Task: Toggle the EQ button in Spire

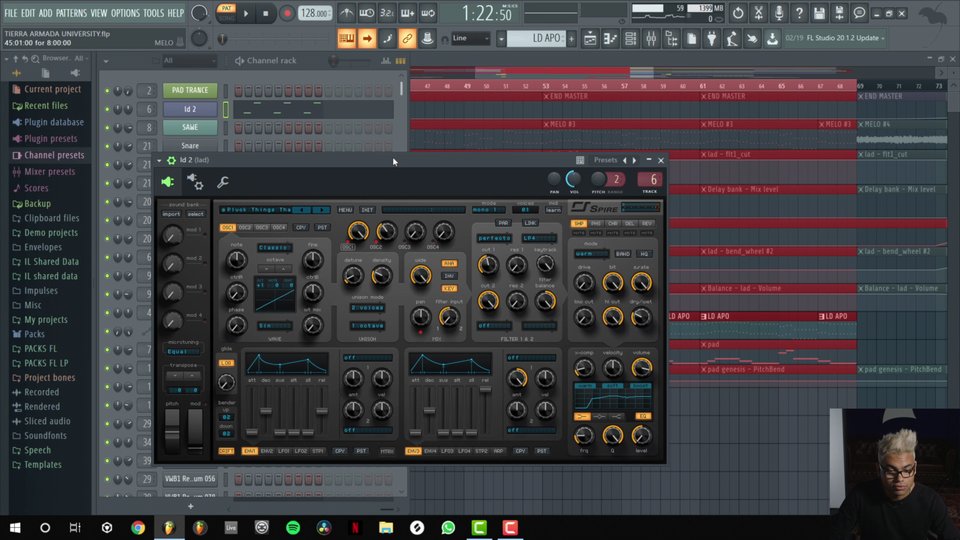Action: point(642,416)
